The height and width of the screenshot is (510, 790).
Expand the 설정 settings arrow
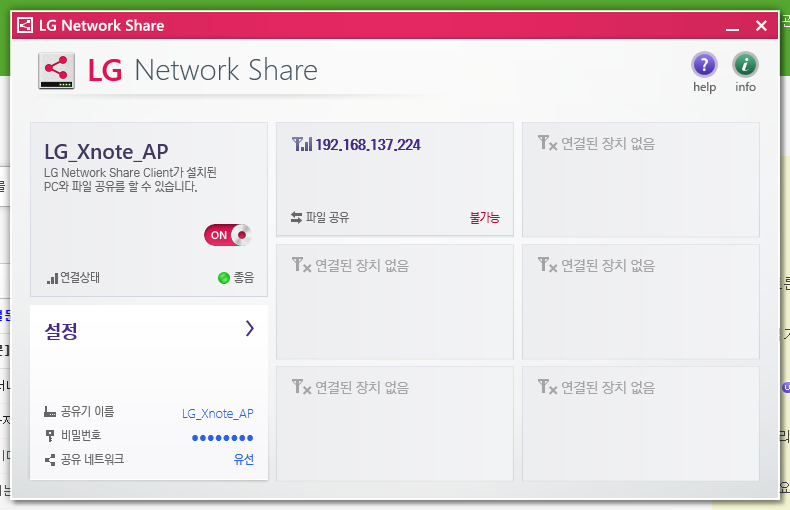coord(249,329)
